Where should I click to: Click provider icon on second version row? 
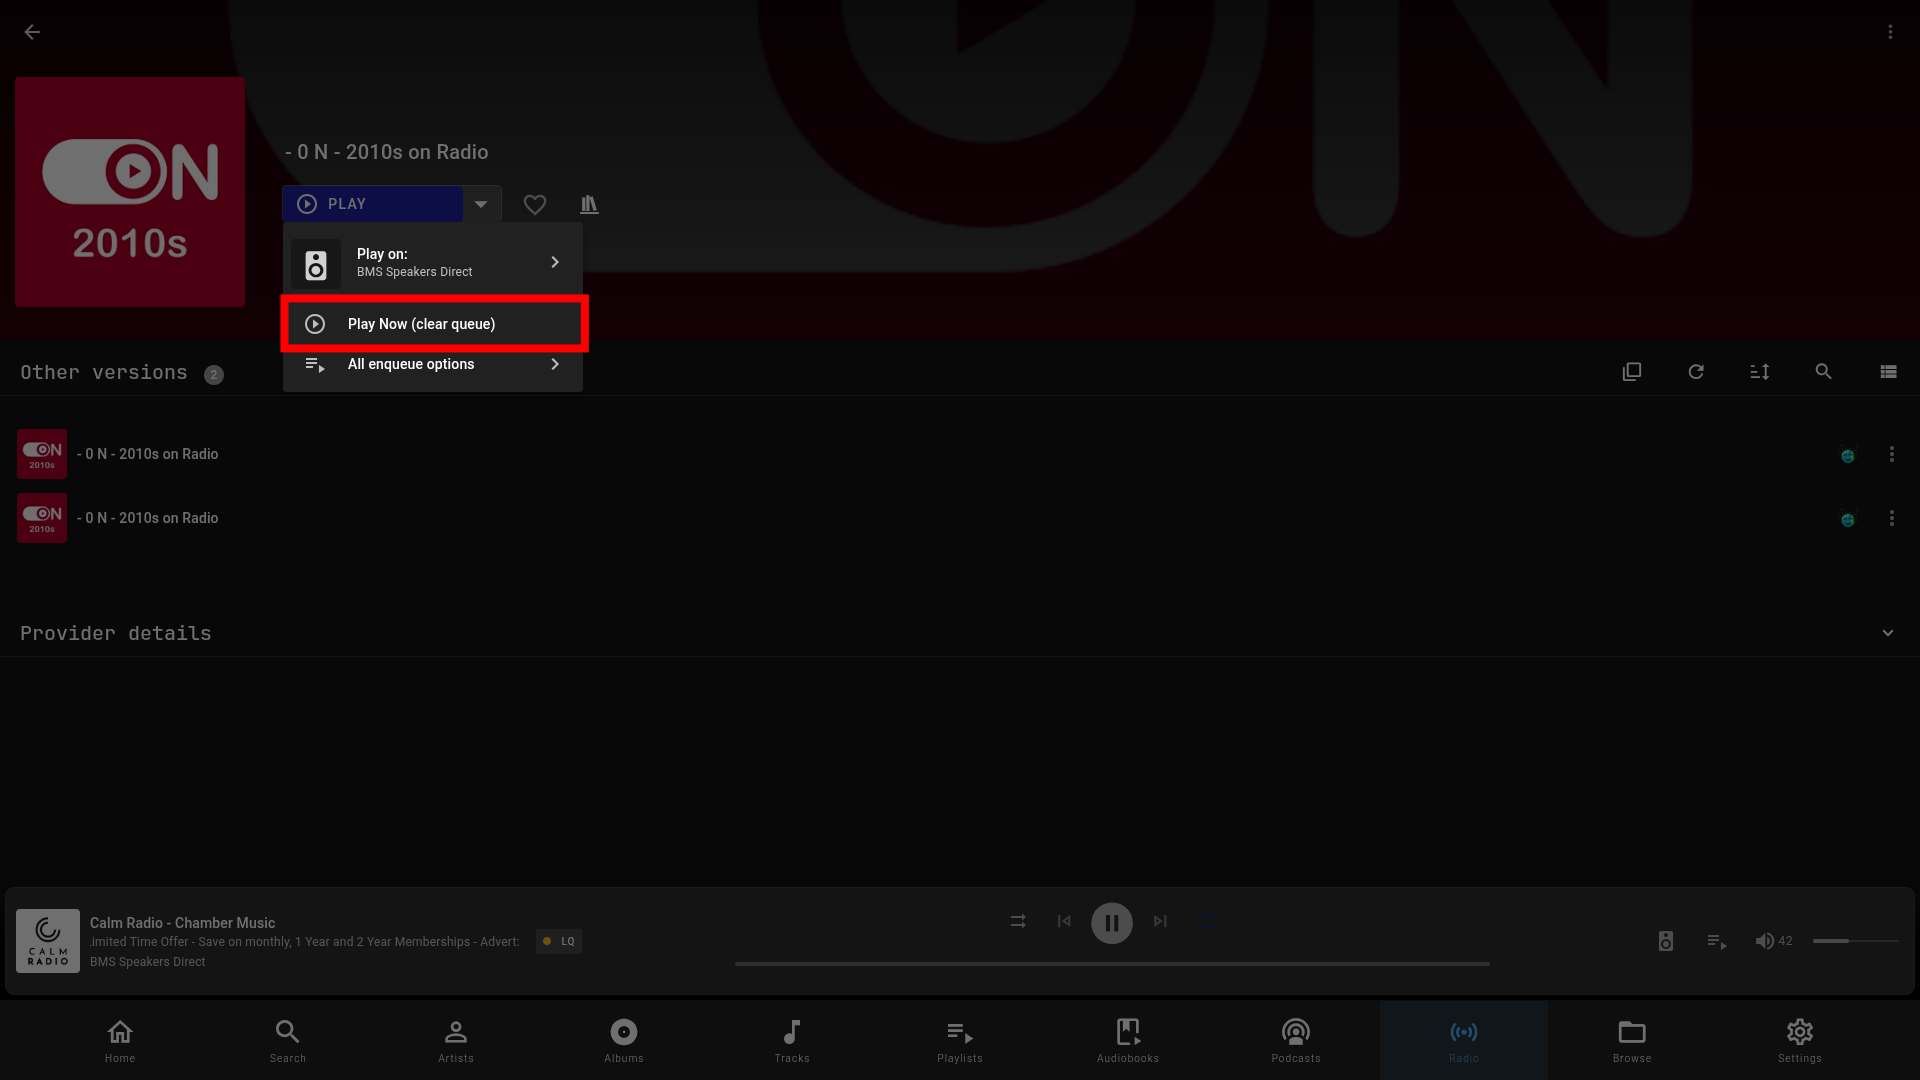pyautogui.click(x=1848, y=520)
